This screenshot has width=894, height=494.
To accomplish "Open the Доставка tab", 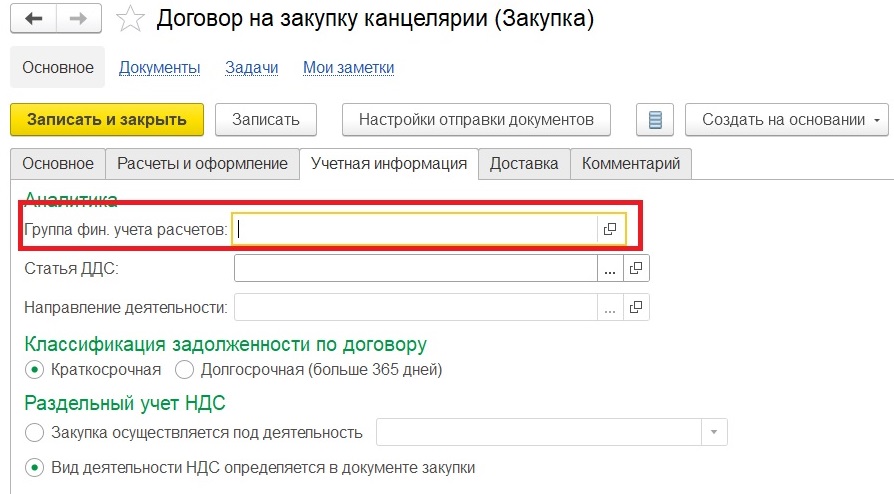I will point(524,164).
